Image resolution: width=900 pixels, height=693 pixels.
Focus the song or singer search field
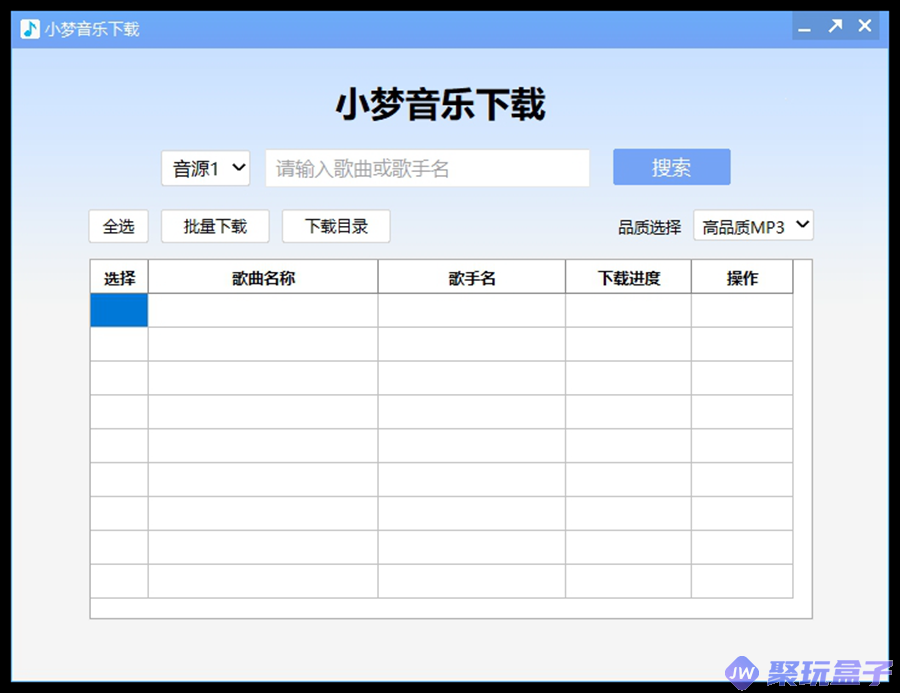tap(427, 168)
